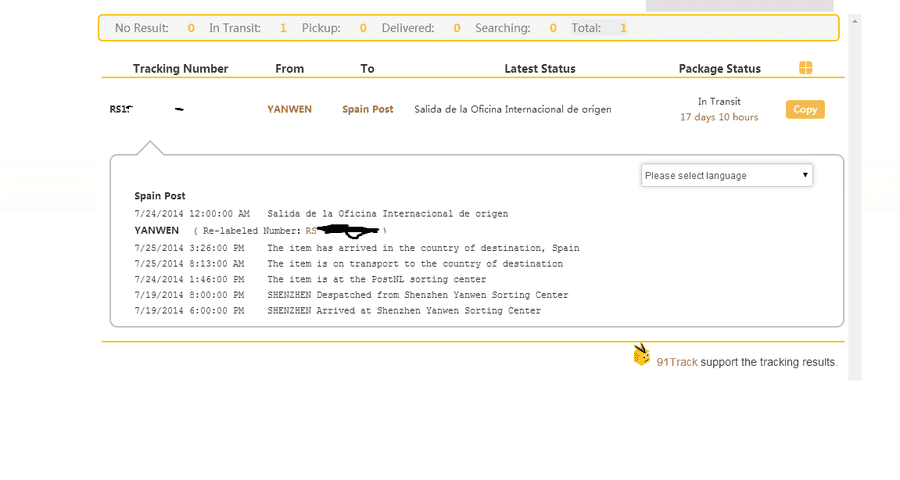Click the '17 days 10 hours' transit time
This screenshot has width=900, height=480.
coord(719,117)
